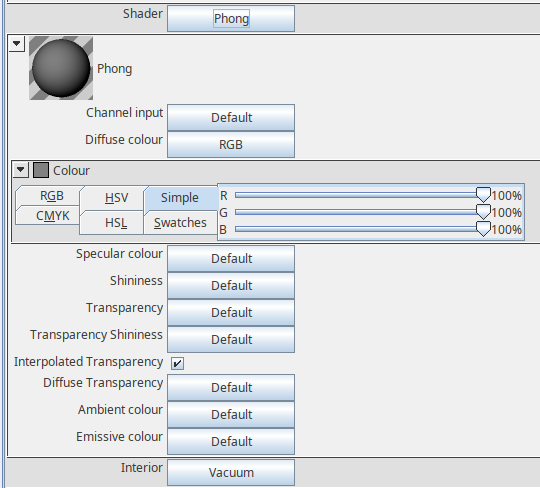Switch to the HSV colour tab
The image size is (540, 488).
(x=116, y=198)
